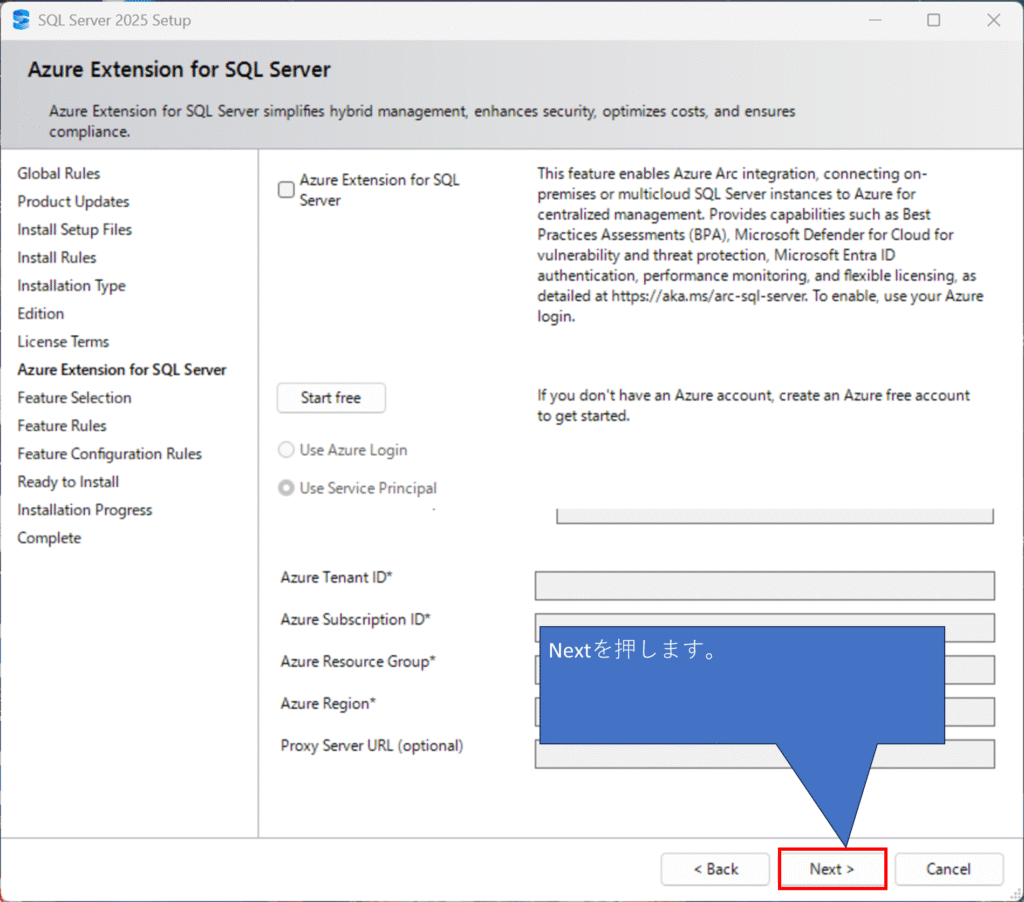The width and height of the screenshot is (1024, 902).
Task: Click the Azure free account description text
Action: 753,406
